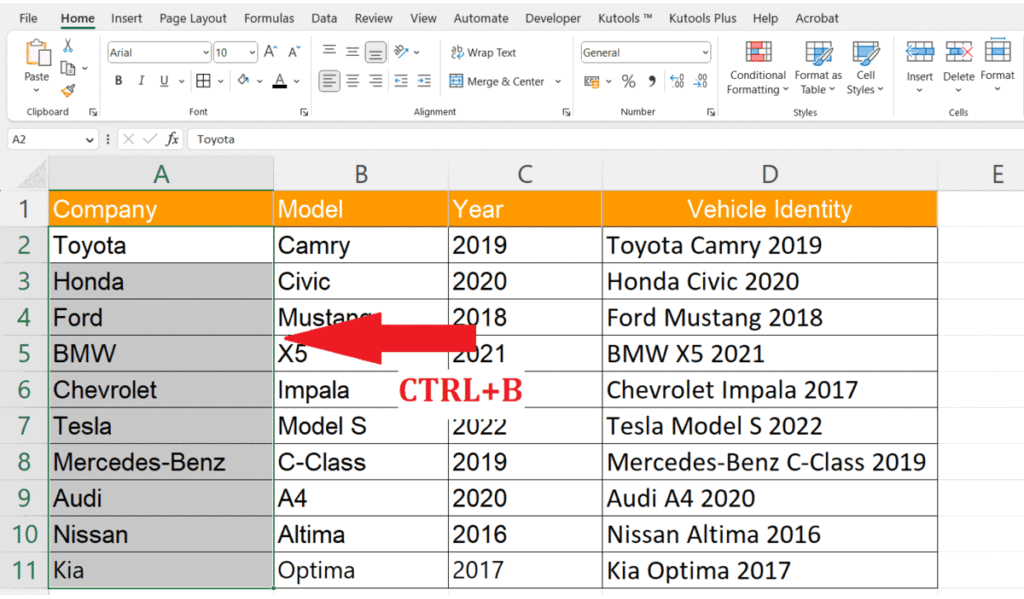This screenshot has height=599, width=1024.
Task: Open Clipboard dialog launcher
Action: (x=93, y=112)
